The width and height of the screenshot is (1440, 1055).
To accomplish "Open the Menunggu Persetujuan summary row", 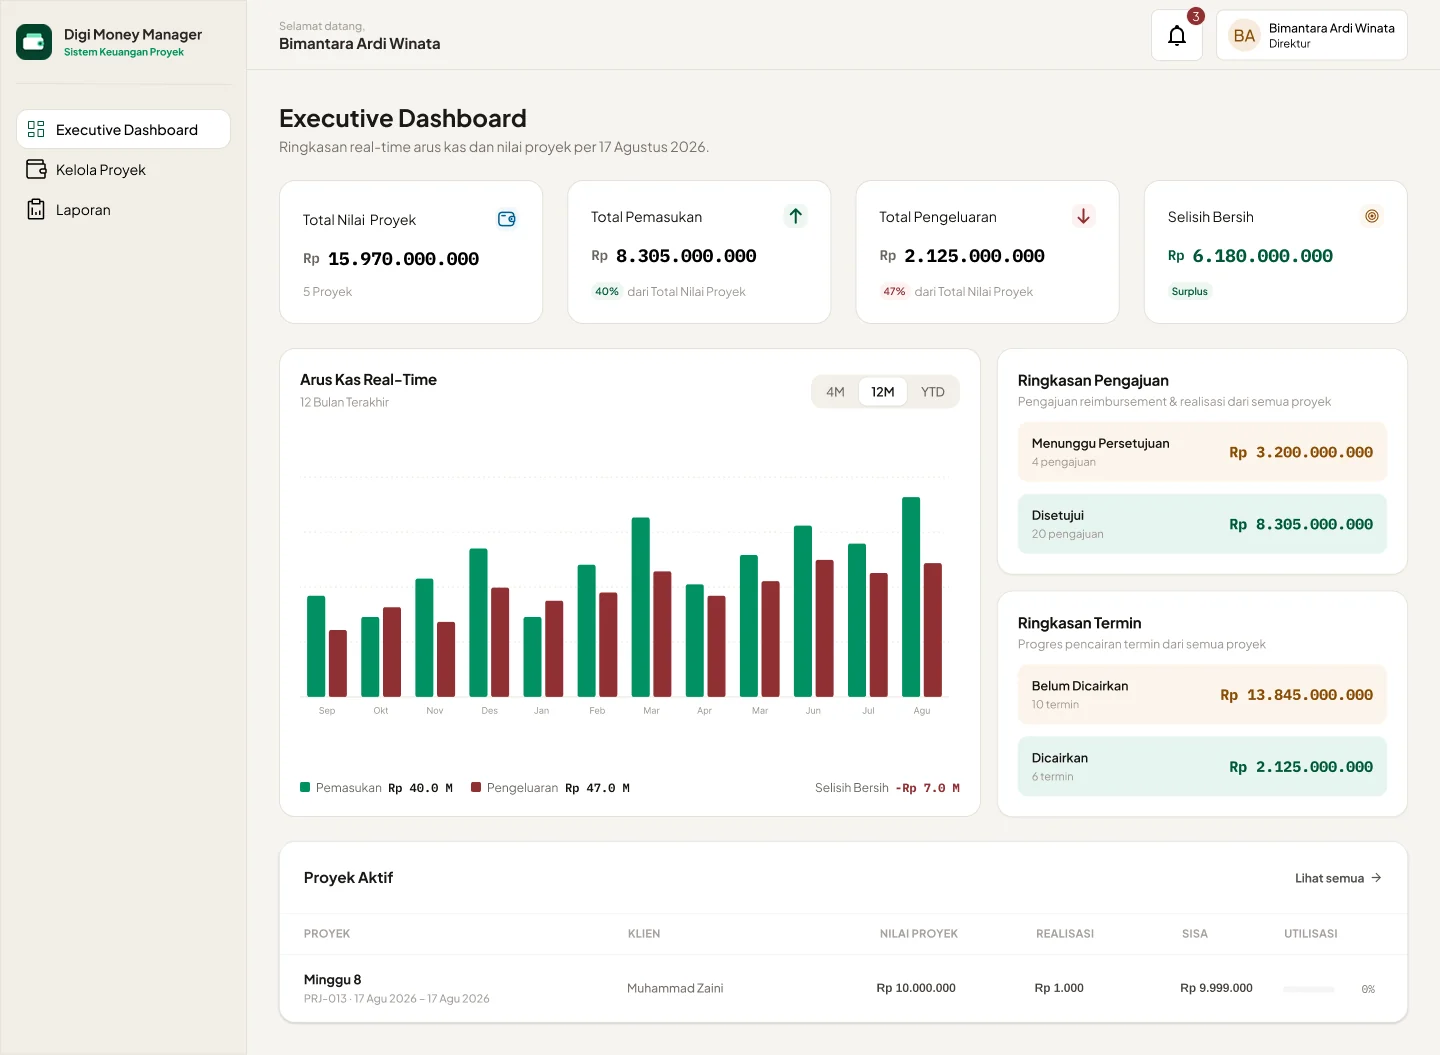I will [x=1202, y=452].
